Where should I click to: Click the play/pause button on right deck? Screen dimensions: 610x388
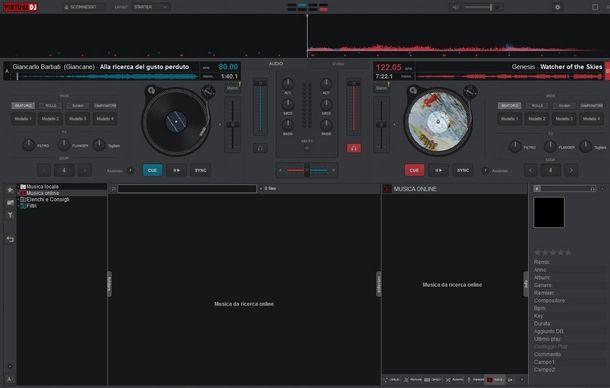(x=438, y=170)
